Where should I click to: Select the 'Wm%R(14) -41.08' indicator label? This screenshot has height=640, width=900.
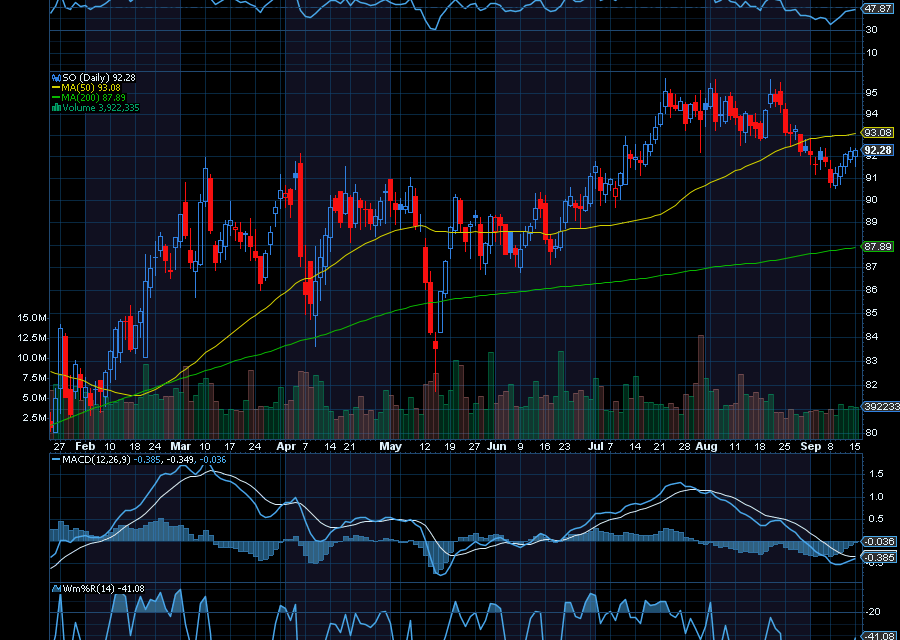[x=103, y=588]
